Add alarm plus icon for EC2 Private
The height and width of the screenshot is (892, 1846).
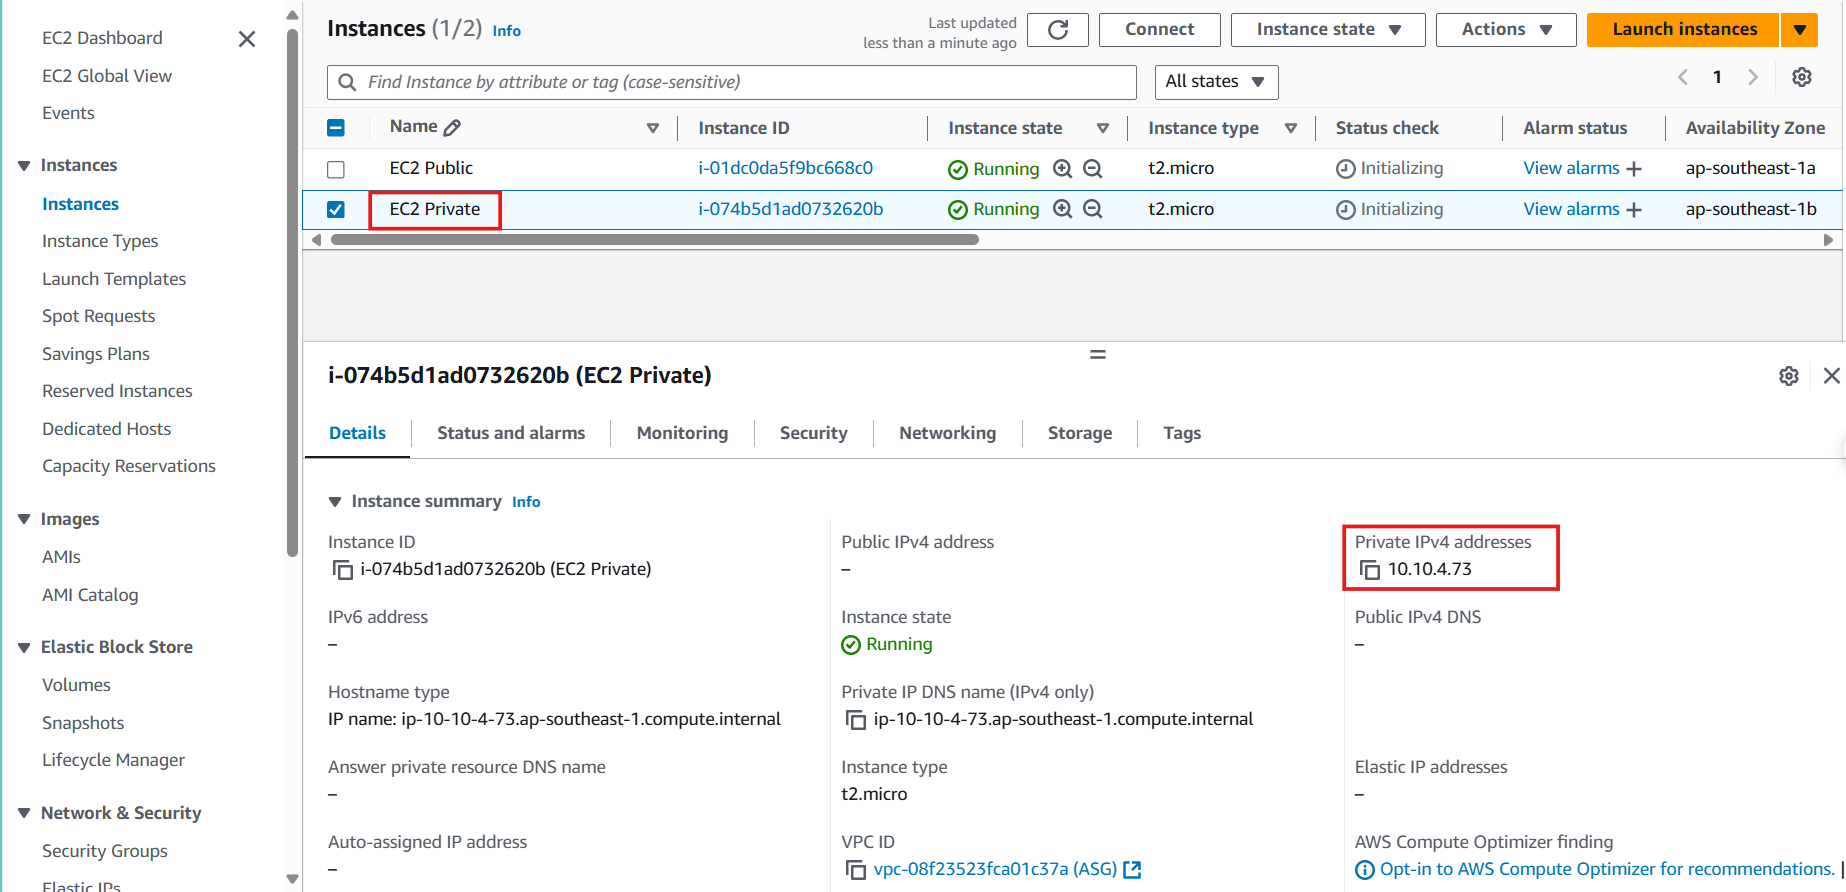coord(1634,209)
